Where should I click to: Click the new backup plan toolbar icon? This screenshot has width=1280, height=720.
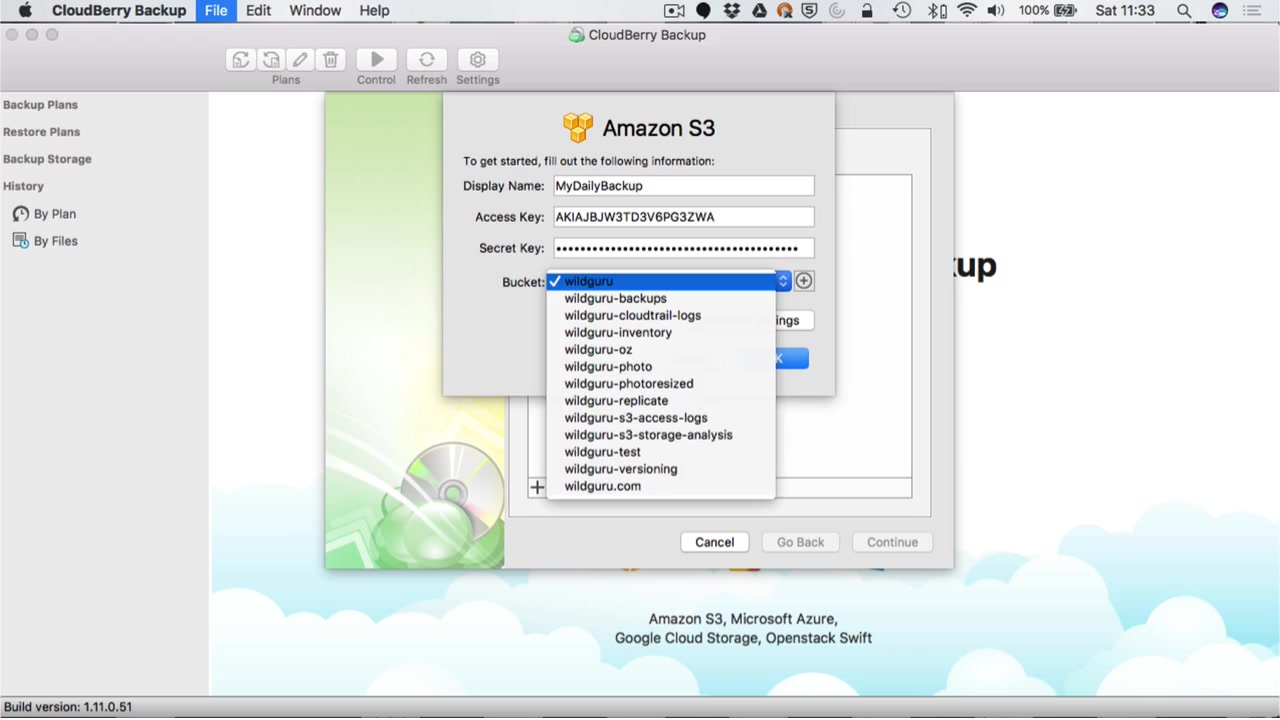(x=241, y=60)
